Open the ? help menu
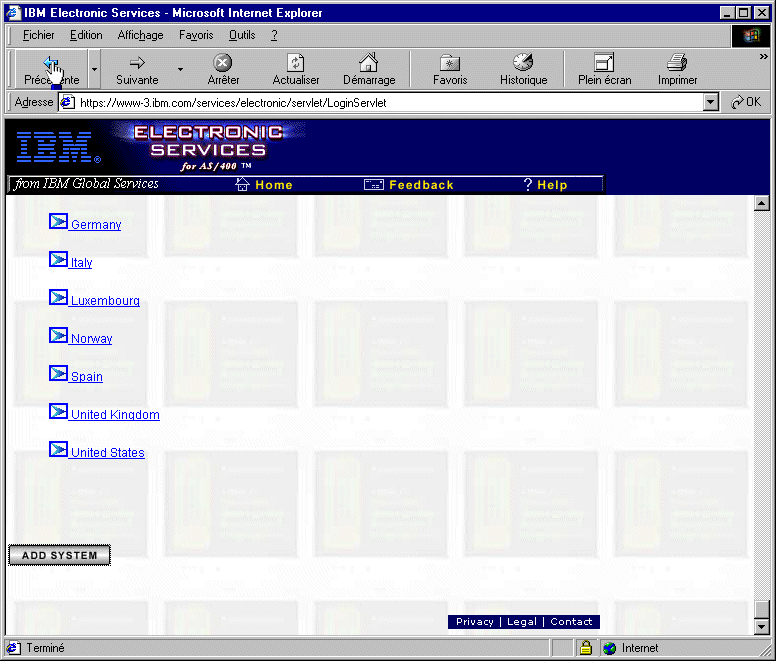776x661 pixels. [274, 35]
